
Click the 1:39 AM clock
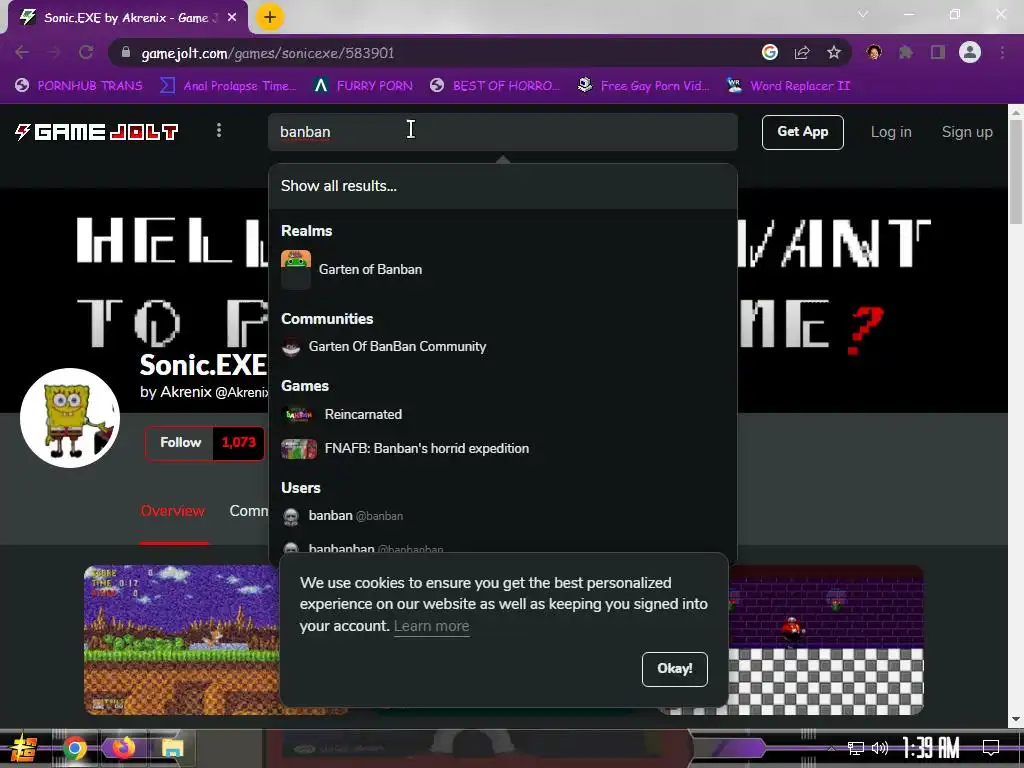(931, 748)
